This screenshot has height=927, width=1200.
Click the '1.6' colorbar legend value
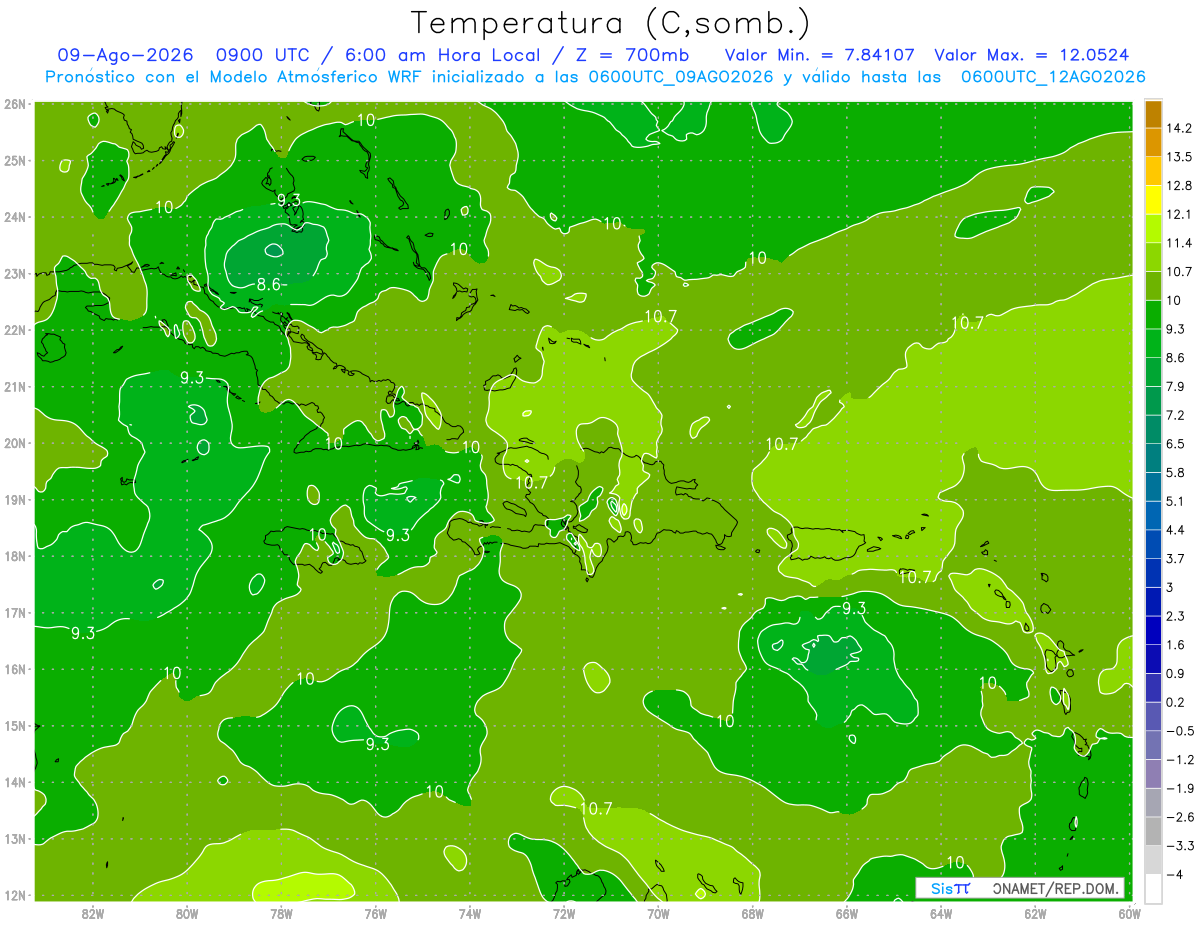tap(1176, 645)
